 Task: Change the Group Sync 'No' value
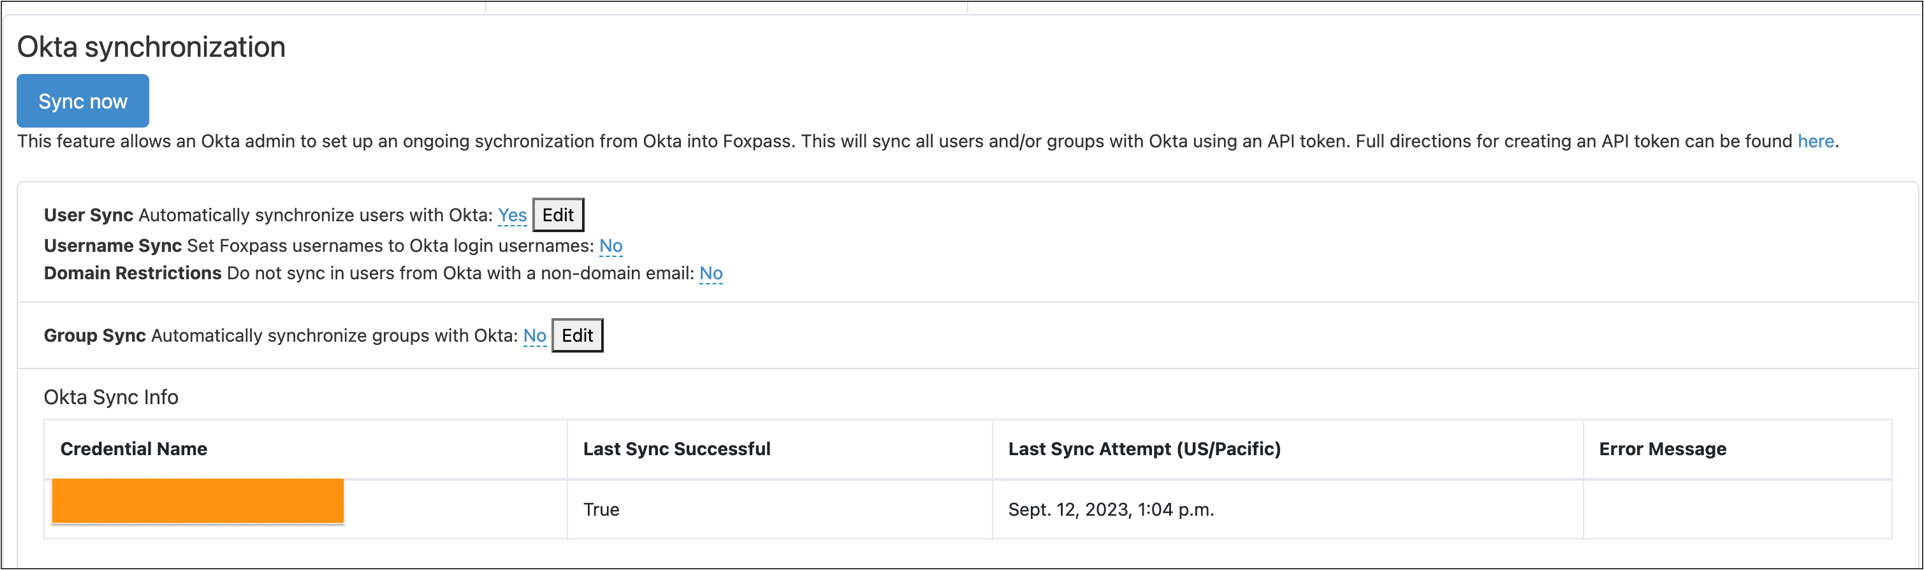point(535,336)
